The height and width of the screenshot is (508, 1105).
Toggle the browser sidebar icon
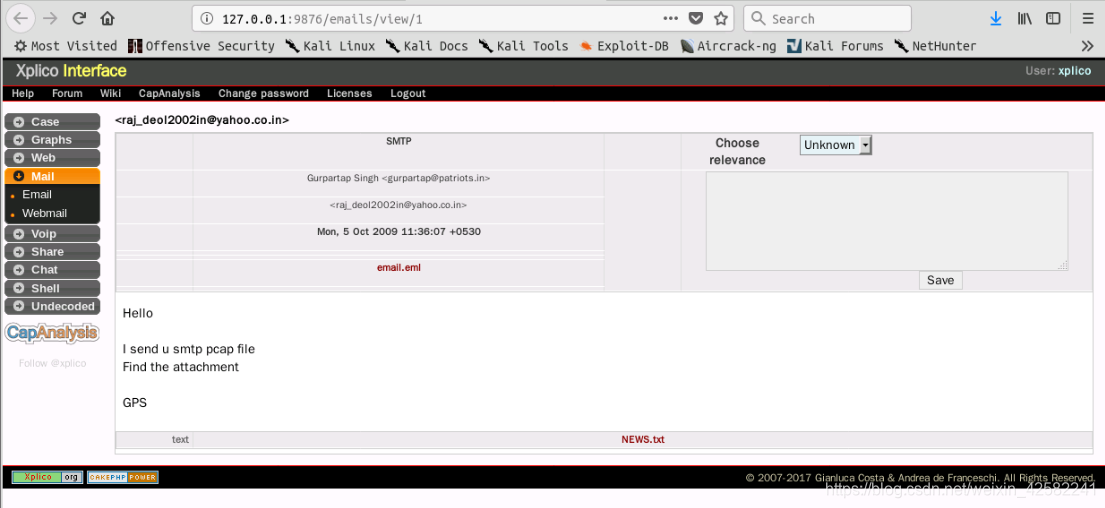pyautogui.click(x=1053, y=19)
